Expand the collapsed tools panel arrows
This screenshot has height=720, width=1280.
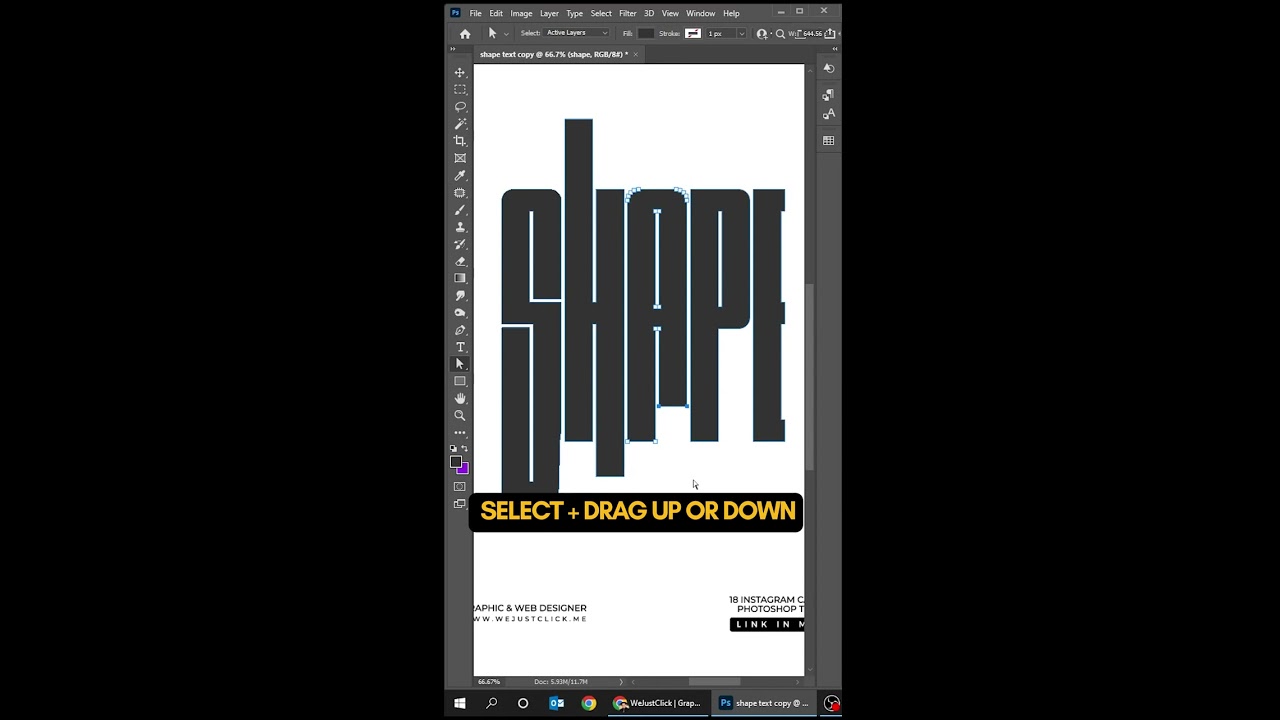coord(452,48)
